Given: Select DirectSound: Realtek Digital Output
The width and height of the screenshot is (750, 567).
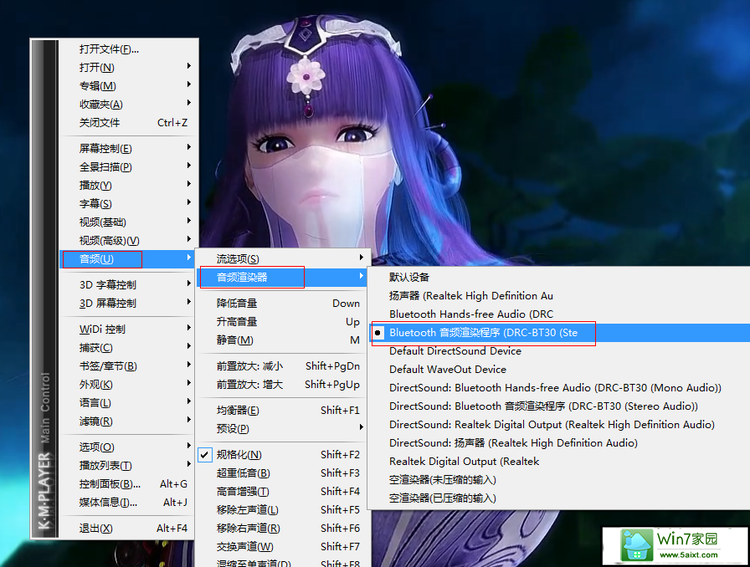Looking at the screenshot, I should tap(560, 424).
